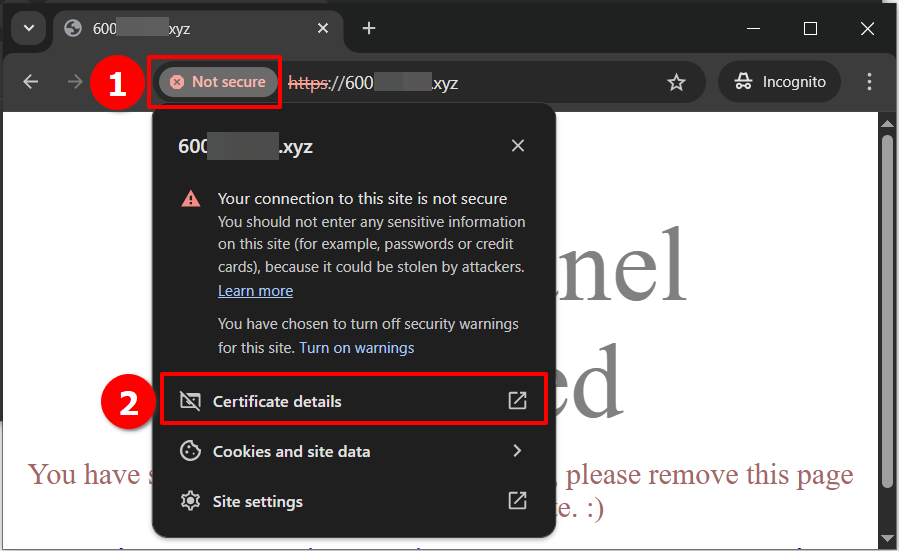The height and width of the screenshot is (551, 899).
Task: Click the external link icon for Site settings
Action: [x=517, y=501]
